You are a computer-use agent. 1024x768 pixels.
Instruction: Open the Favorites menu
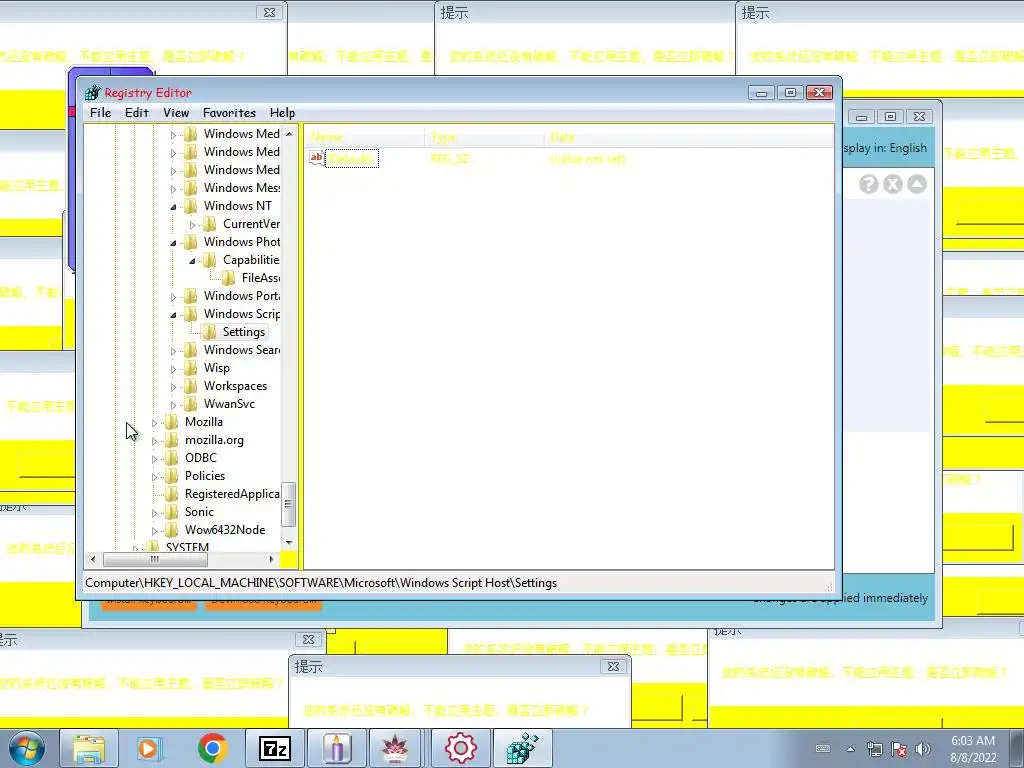229,113
